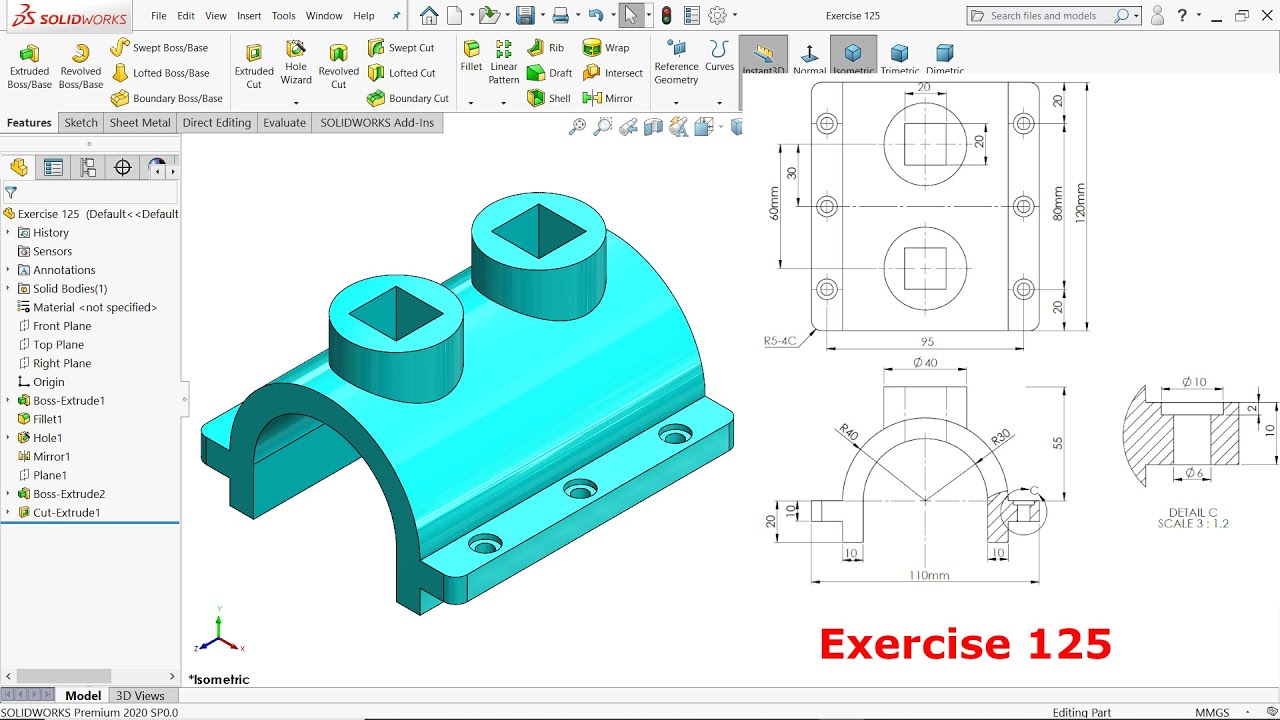Click the Rib feature tool
Screen dimensions: 1280x720
click(545, 47)
